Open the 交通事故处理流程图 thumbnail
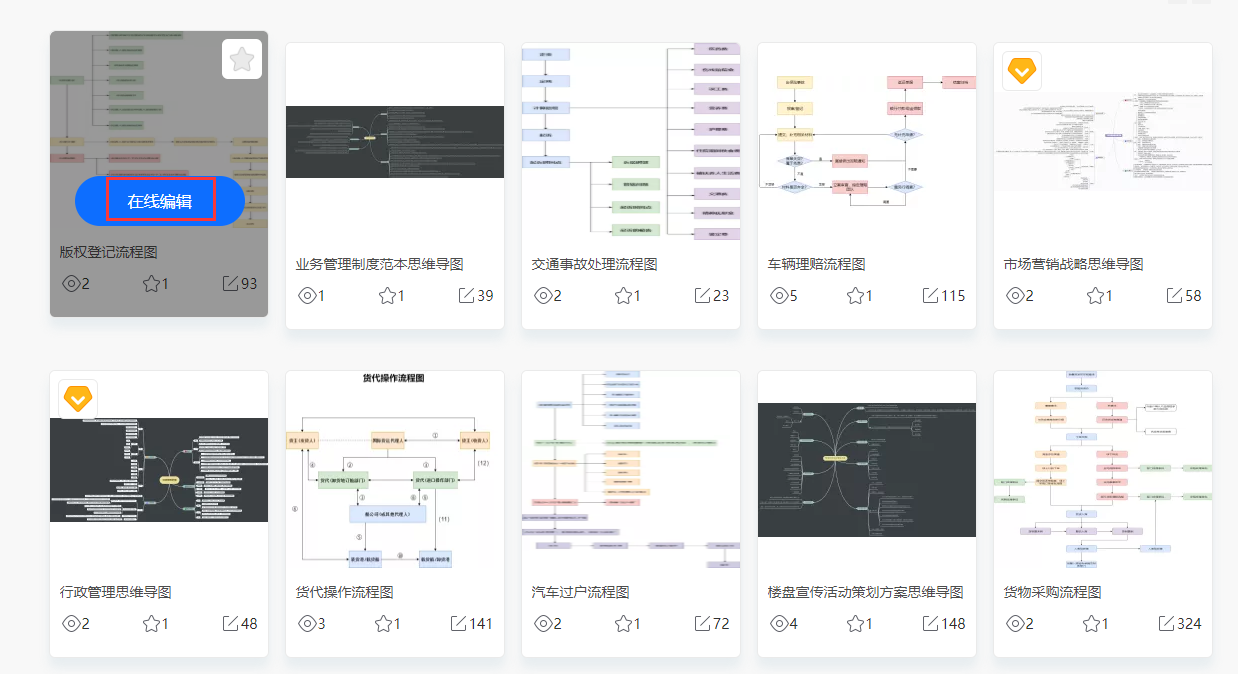Viewport: 1238px width, 674px height. pyautogui.click(x=631, y=142)
